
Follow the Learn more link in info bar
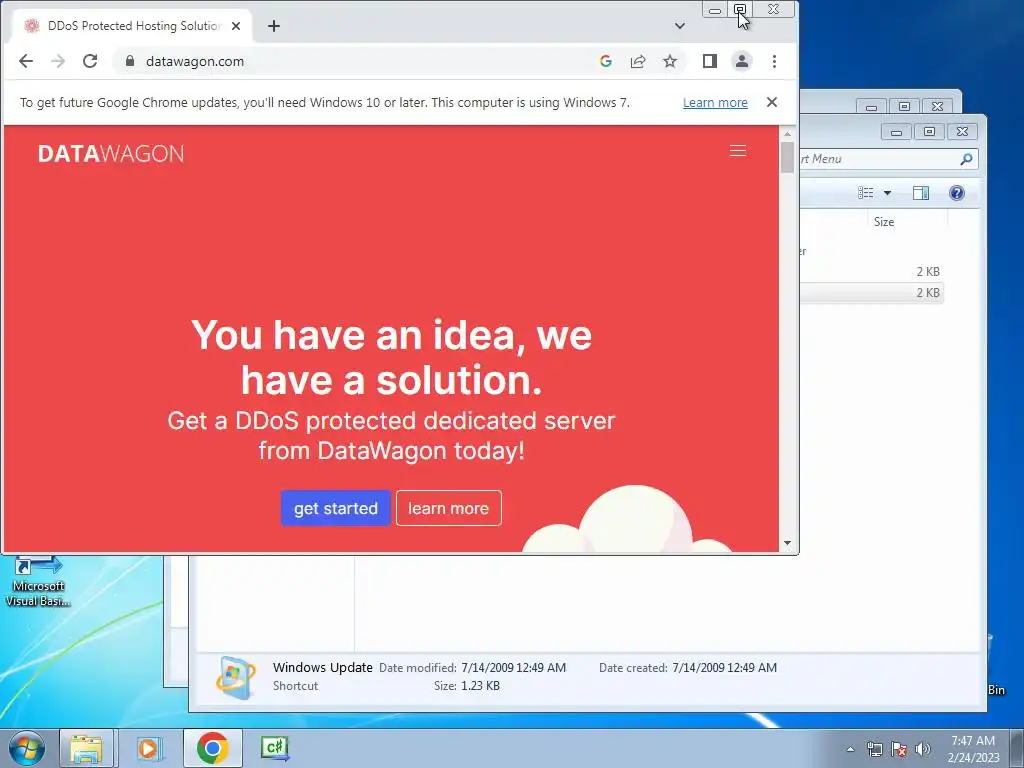pyautogui.click(x=715, y=103)
